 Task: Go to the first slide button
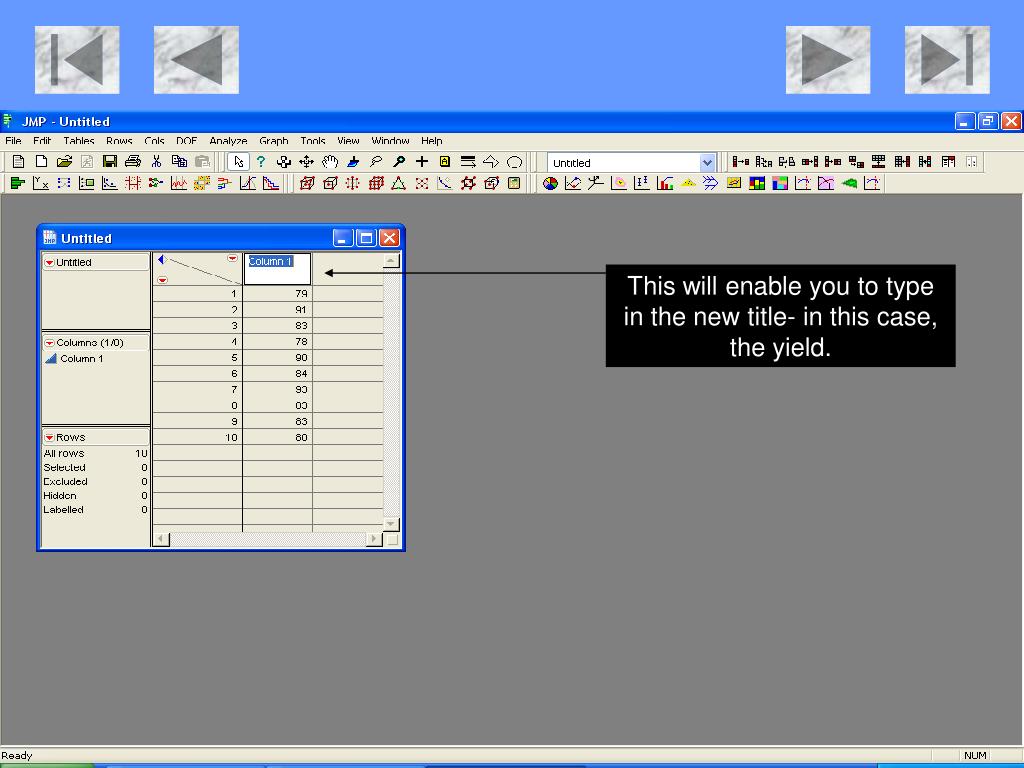(77, 60)
